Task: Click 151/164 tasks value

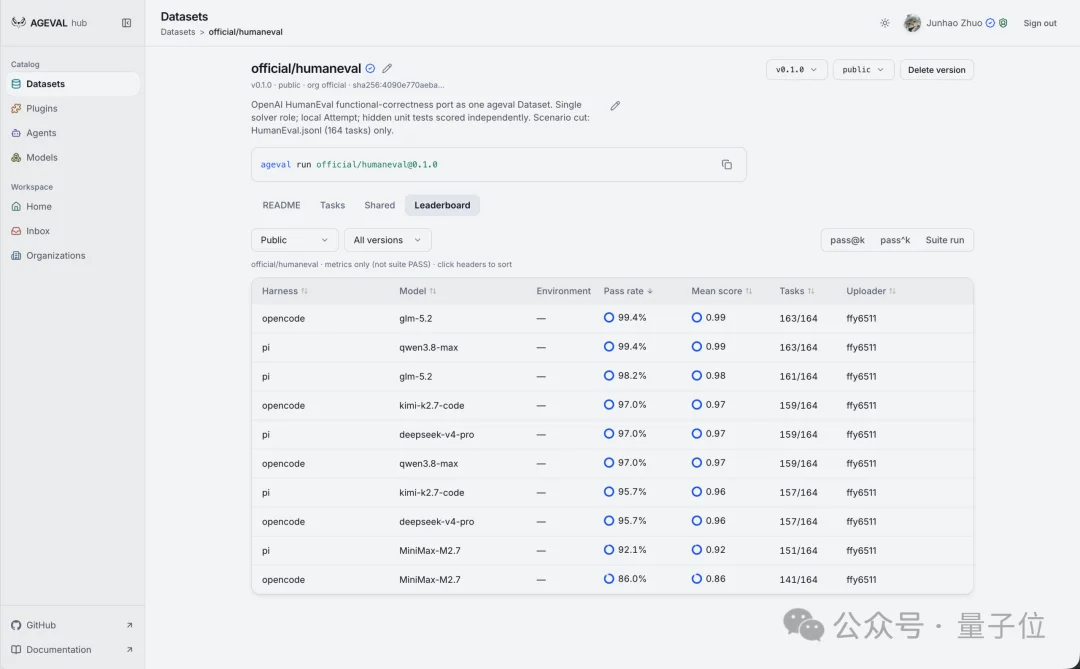Action: 798,550
